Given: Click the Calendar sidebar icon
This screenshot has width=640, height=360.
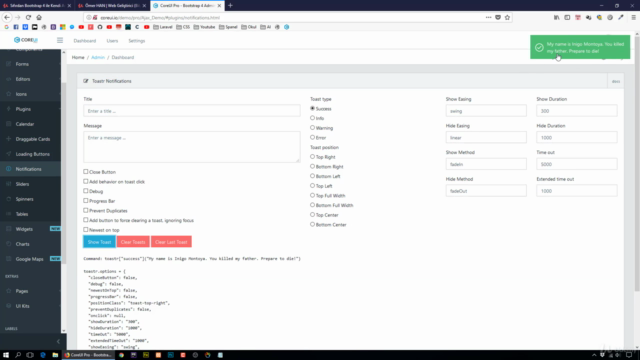Looking at the screenshot, I should coord(9,124).
